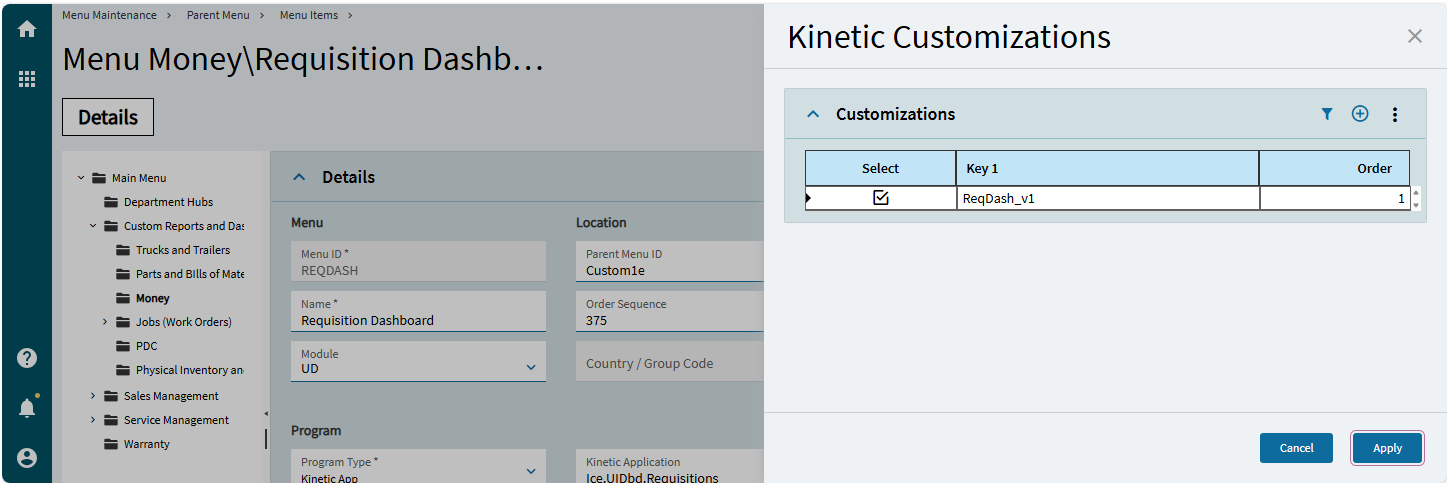Open the user profile icon
This screenshot has height=485, width=1449.
pyautogui.click(x=27, y=458)
